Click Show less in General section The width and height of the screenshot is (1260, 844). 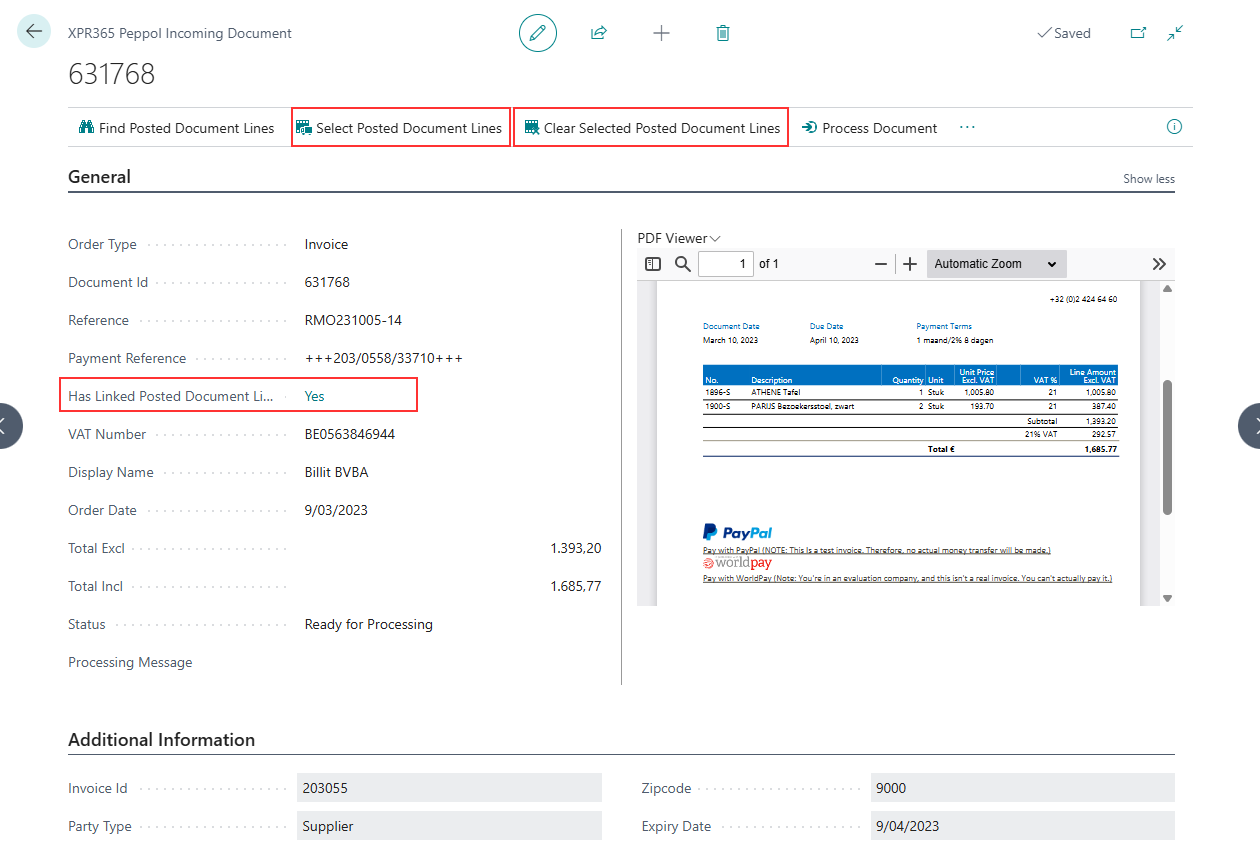(1149, 179)
